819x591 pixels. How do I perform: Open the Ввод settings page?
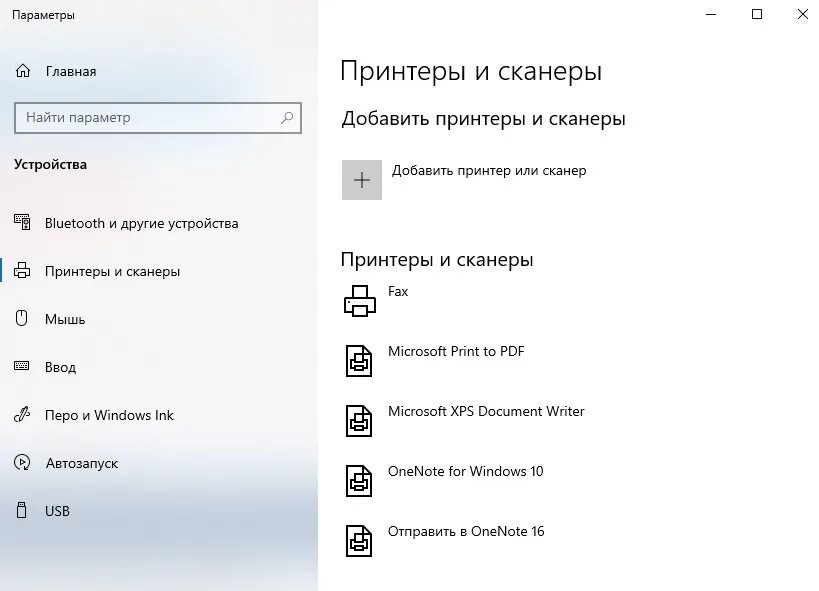[x=61, y=367]
